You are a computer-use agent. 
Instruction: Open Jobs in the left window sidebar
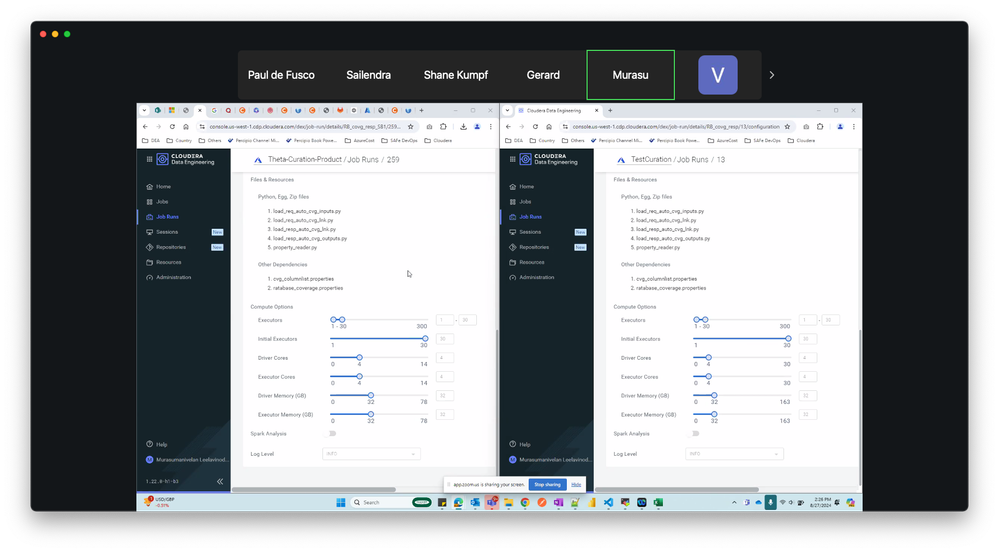click(162, 201)
